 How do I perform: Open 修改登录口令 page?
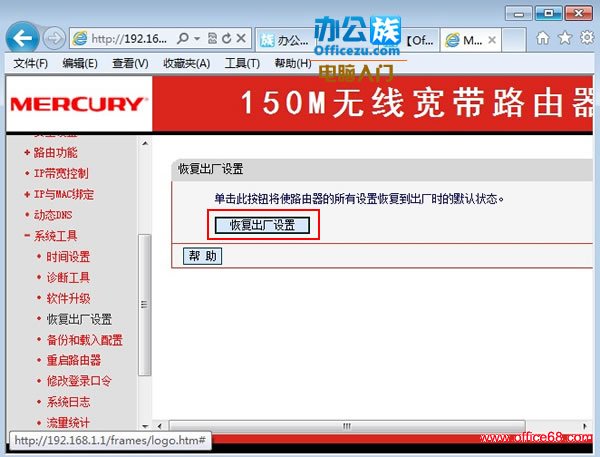pyautogui.click(x=79, y=381)
